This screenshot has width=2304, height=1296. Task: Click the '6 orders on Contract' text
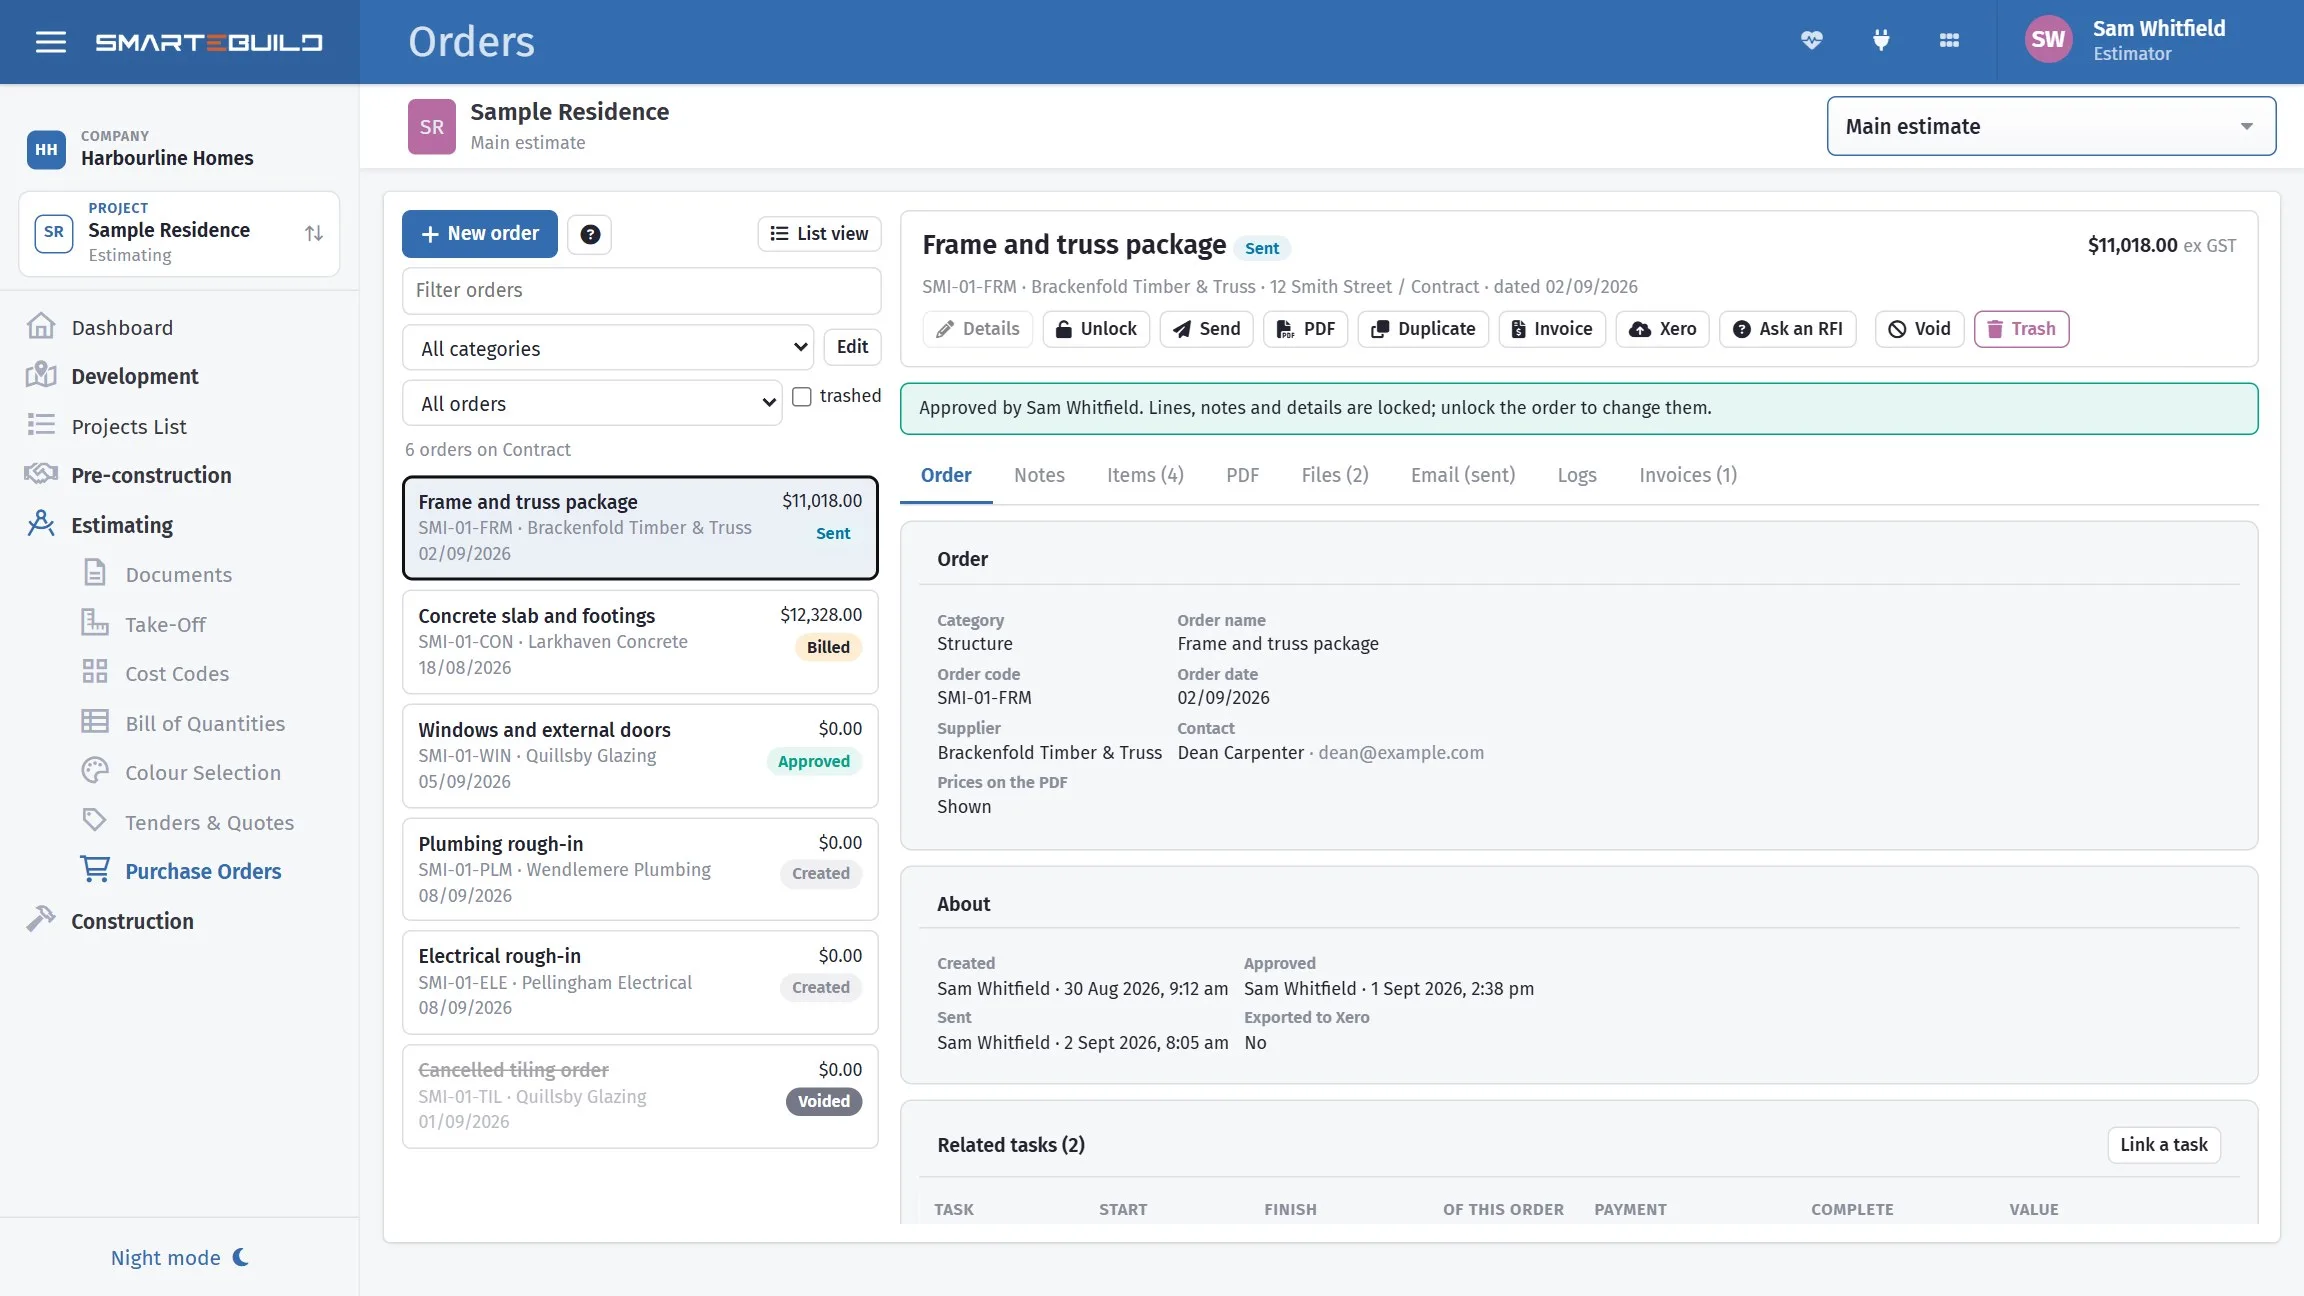pos(488,450)
